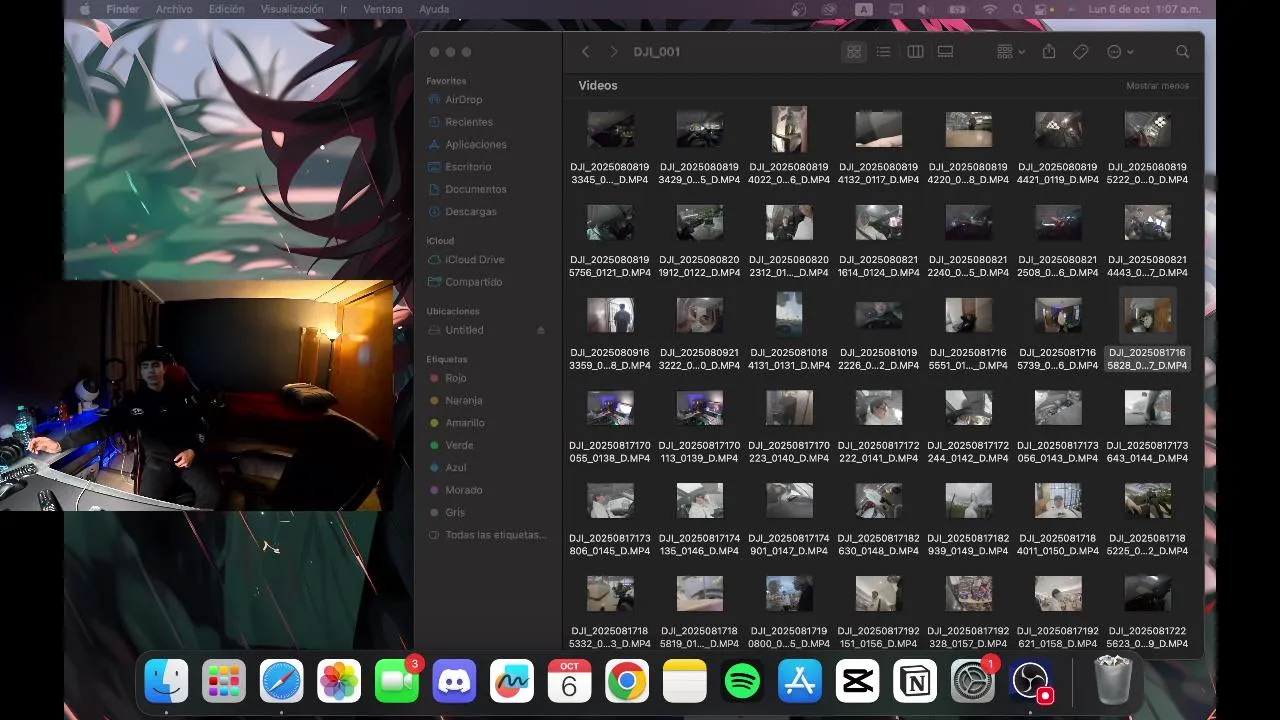Screen dimensions: 1280x720
Task: Open Photos from the Dock
Action: [x=340, y=682]
